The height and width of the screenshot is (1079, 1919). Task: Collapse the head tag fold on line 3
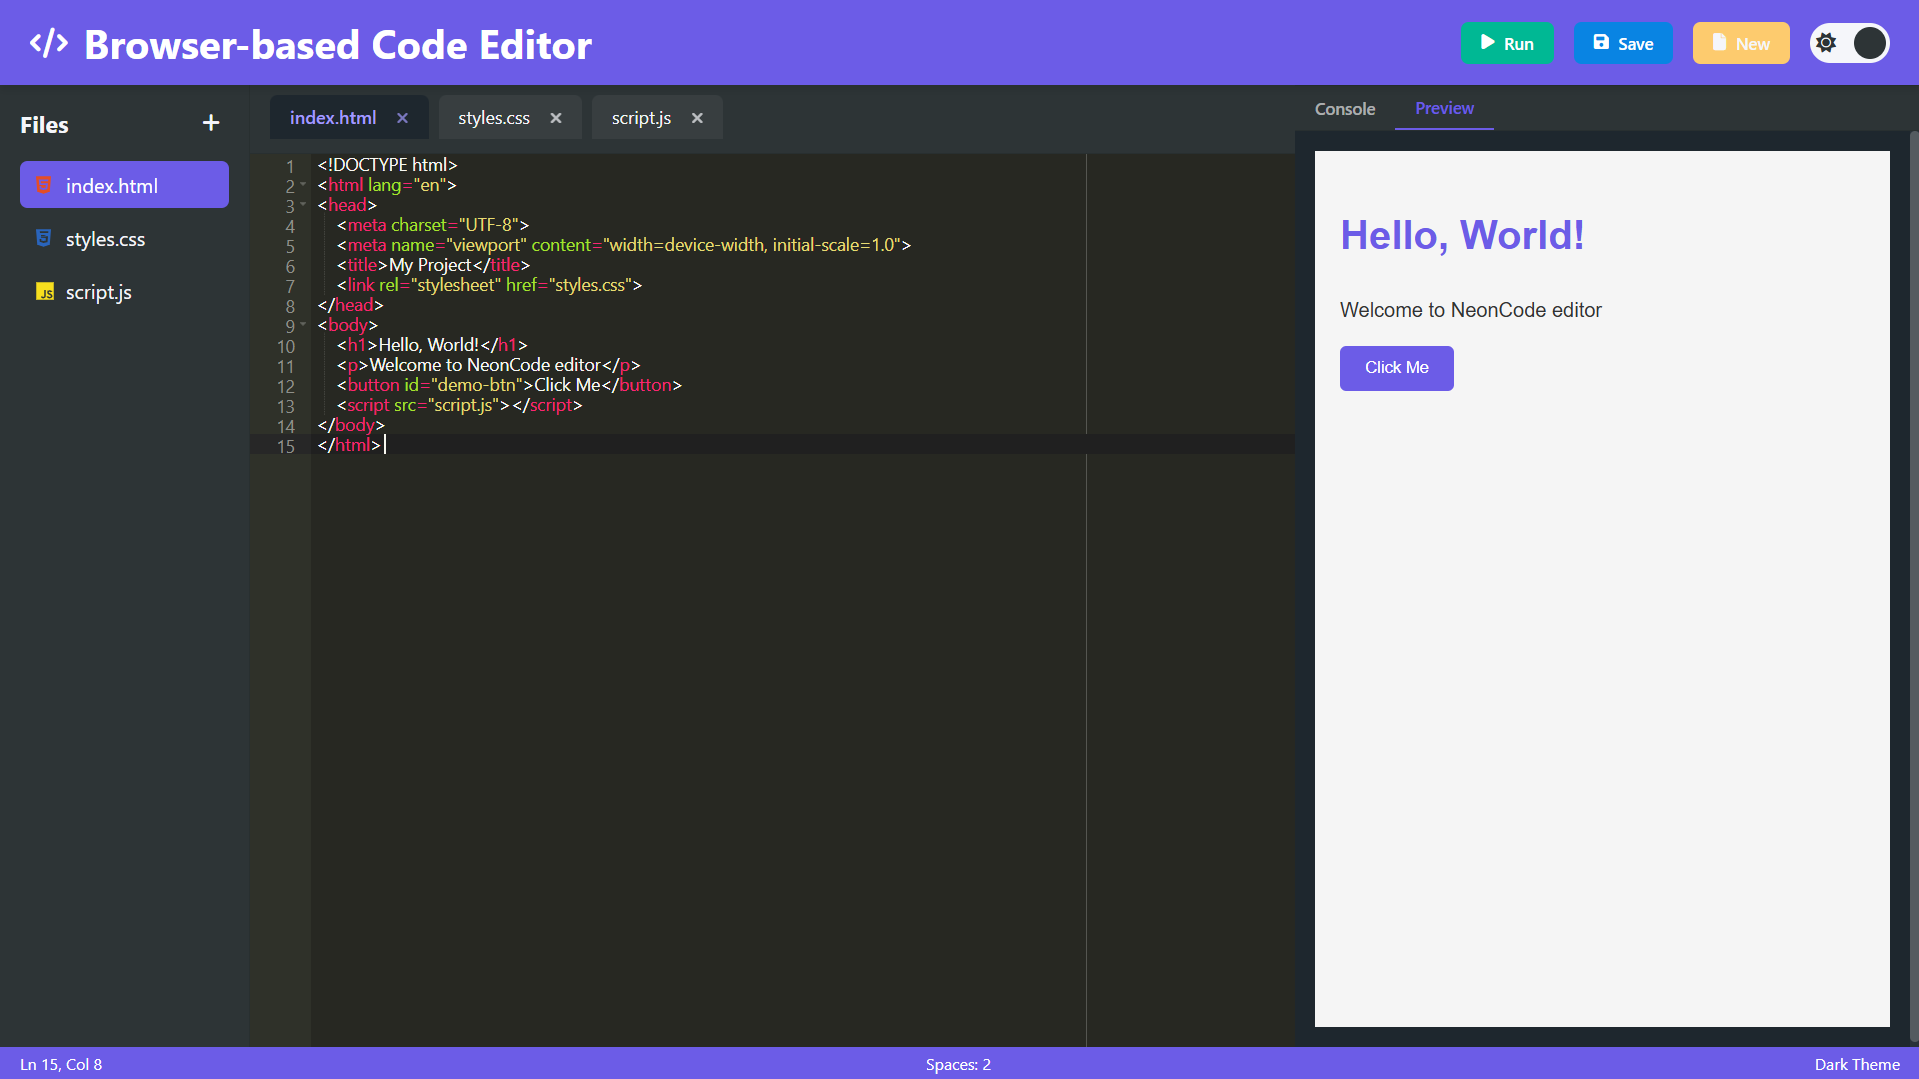(303, 205)
